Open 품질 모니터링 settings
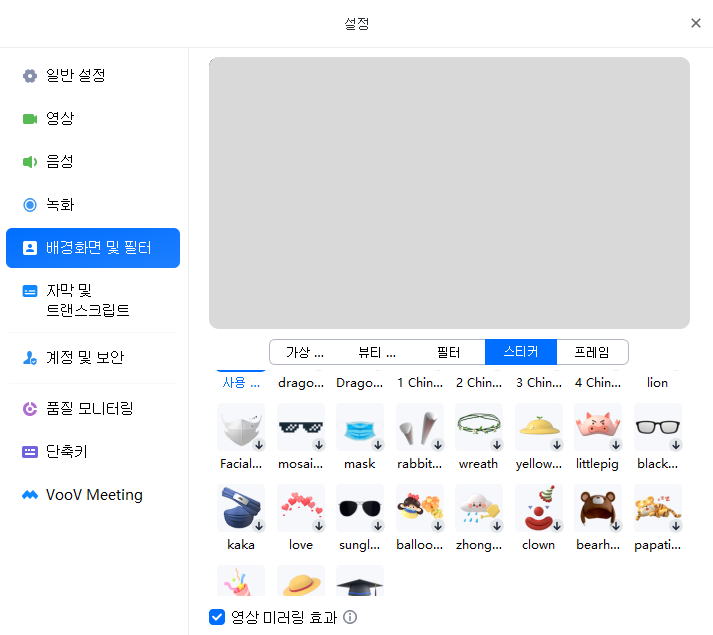 (x=89, y=408)
